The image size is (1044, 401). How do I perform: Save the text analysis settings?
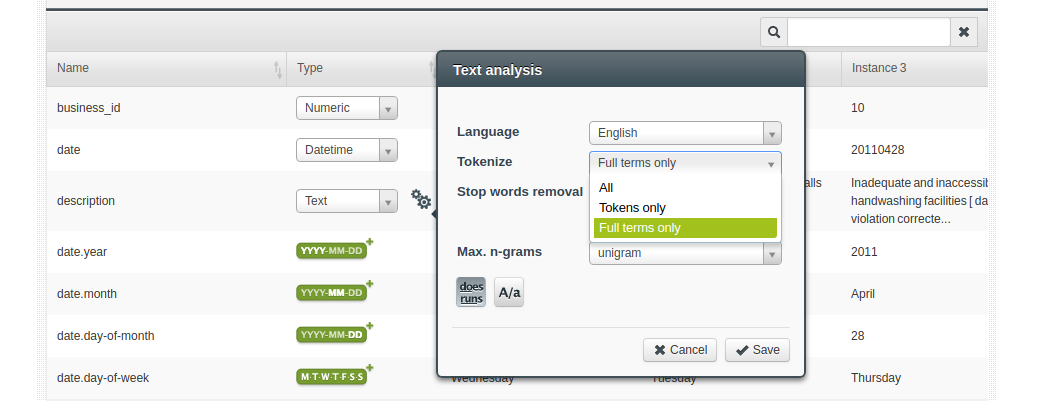[x=757, y=350]
